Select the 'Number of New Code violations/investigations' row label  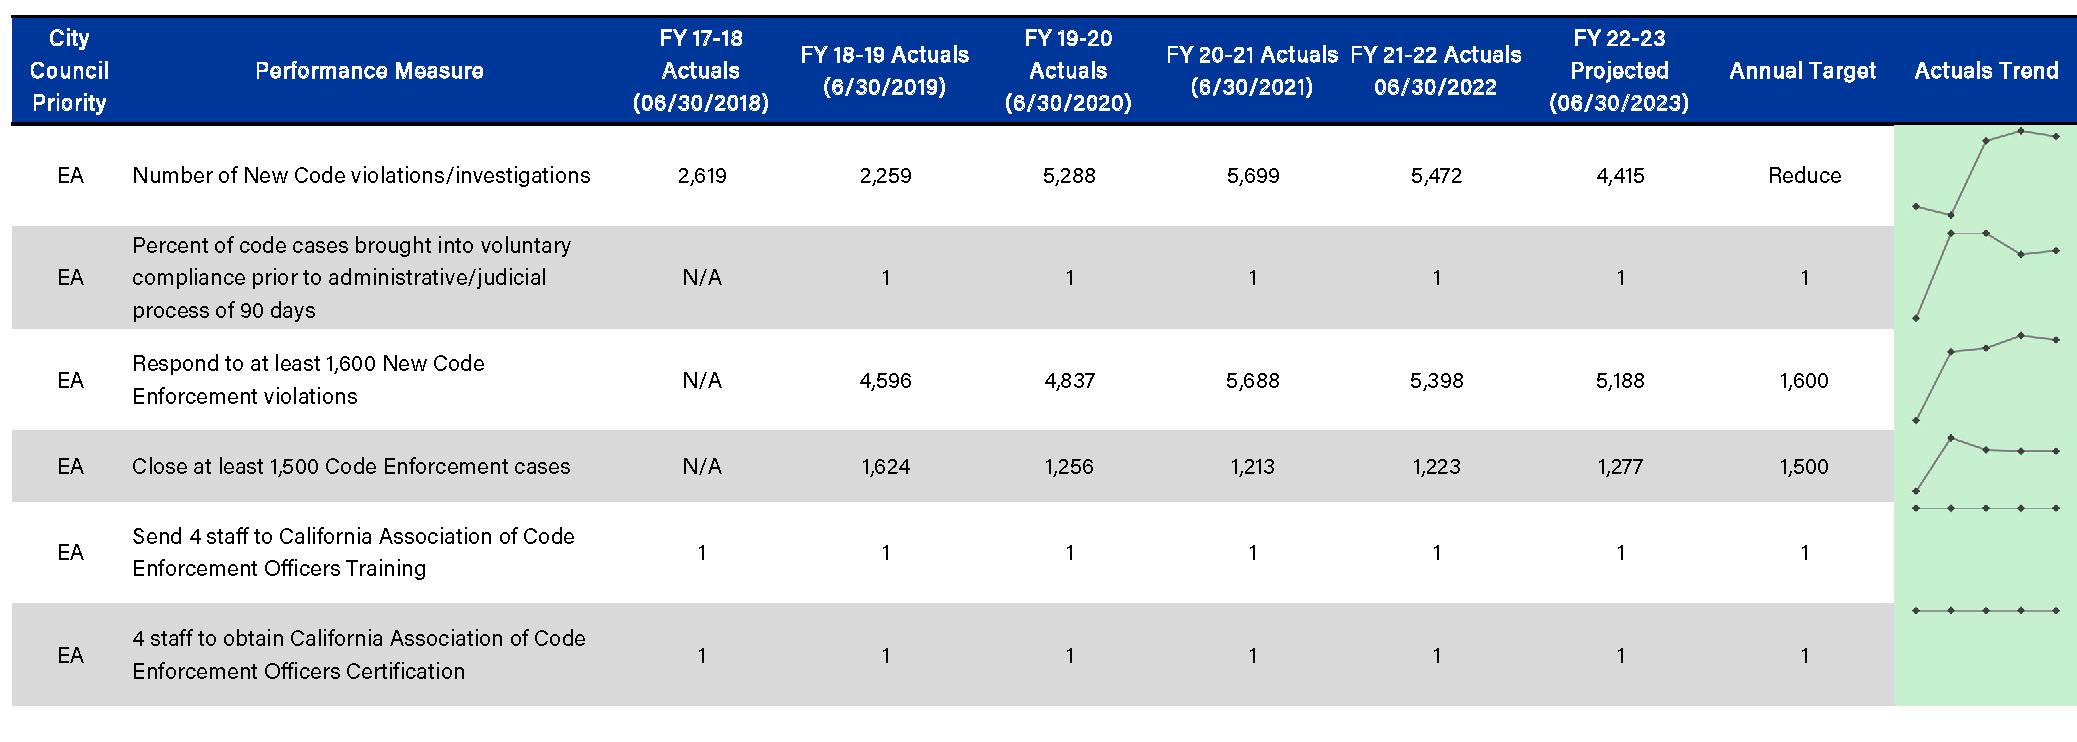coord(361,176)
